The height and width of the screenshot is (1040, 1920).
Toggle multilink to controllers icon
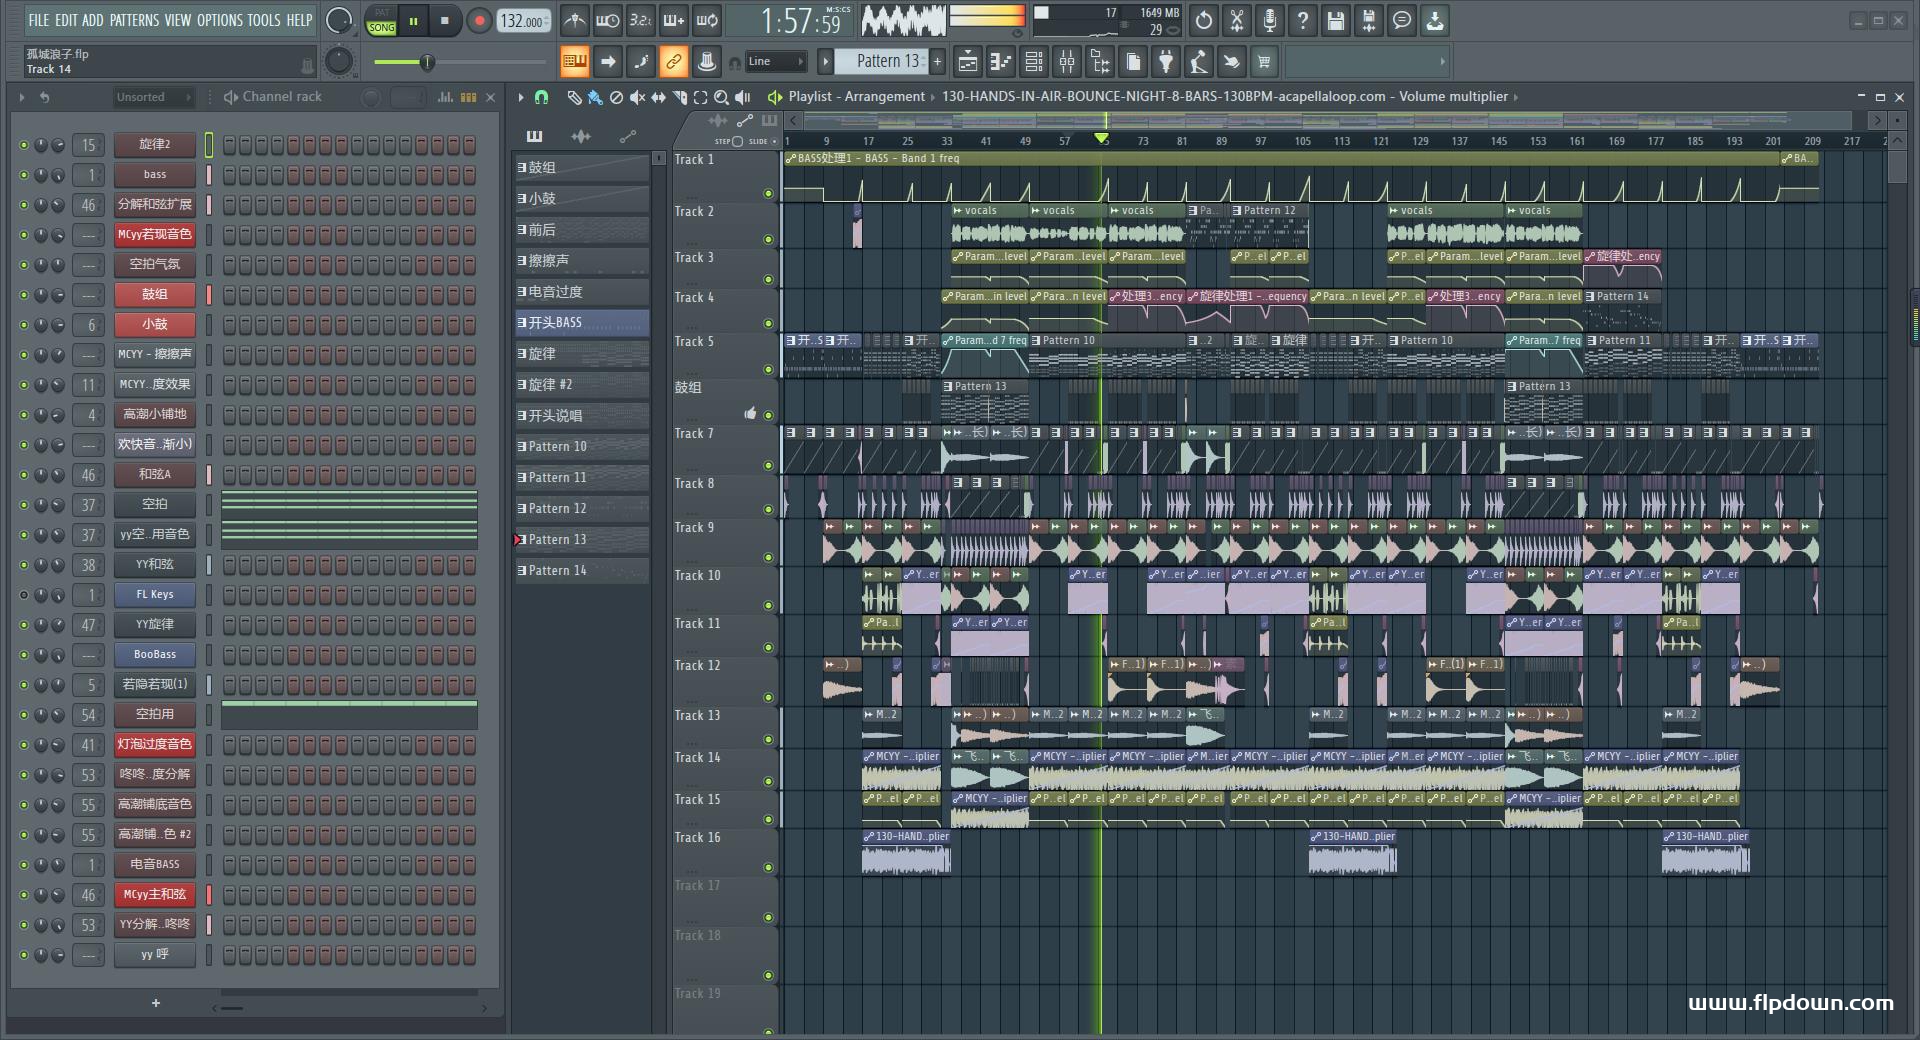tap(706, 62)
